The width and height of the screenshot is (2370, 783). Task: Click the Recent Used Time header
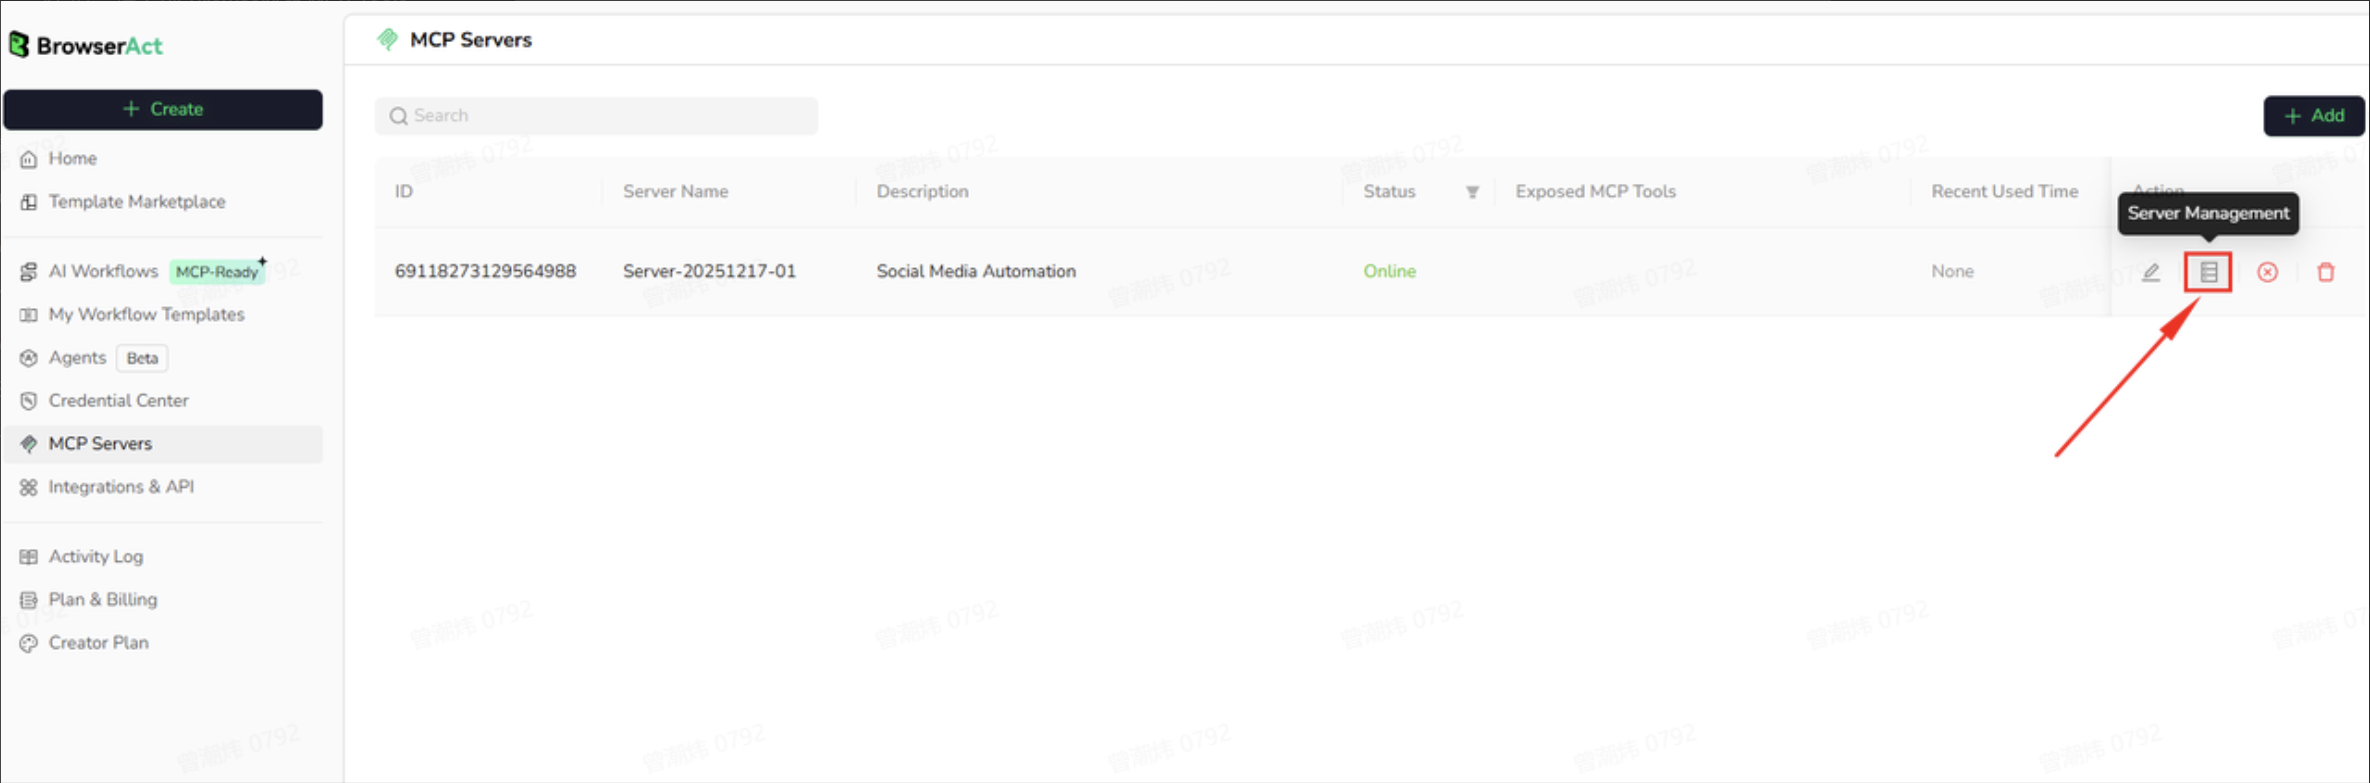coord(2004,191)
